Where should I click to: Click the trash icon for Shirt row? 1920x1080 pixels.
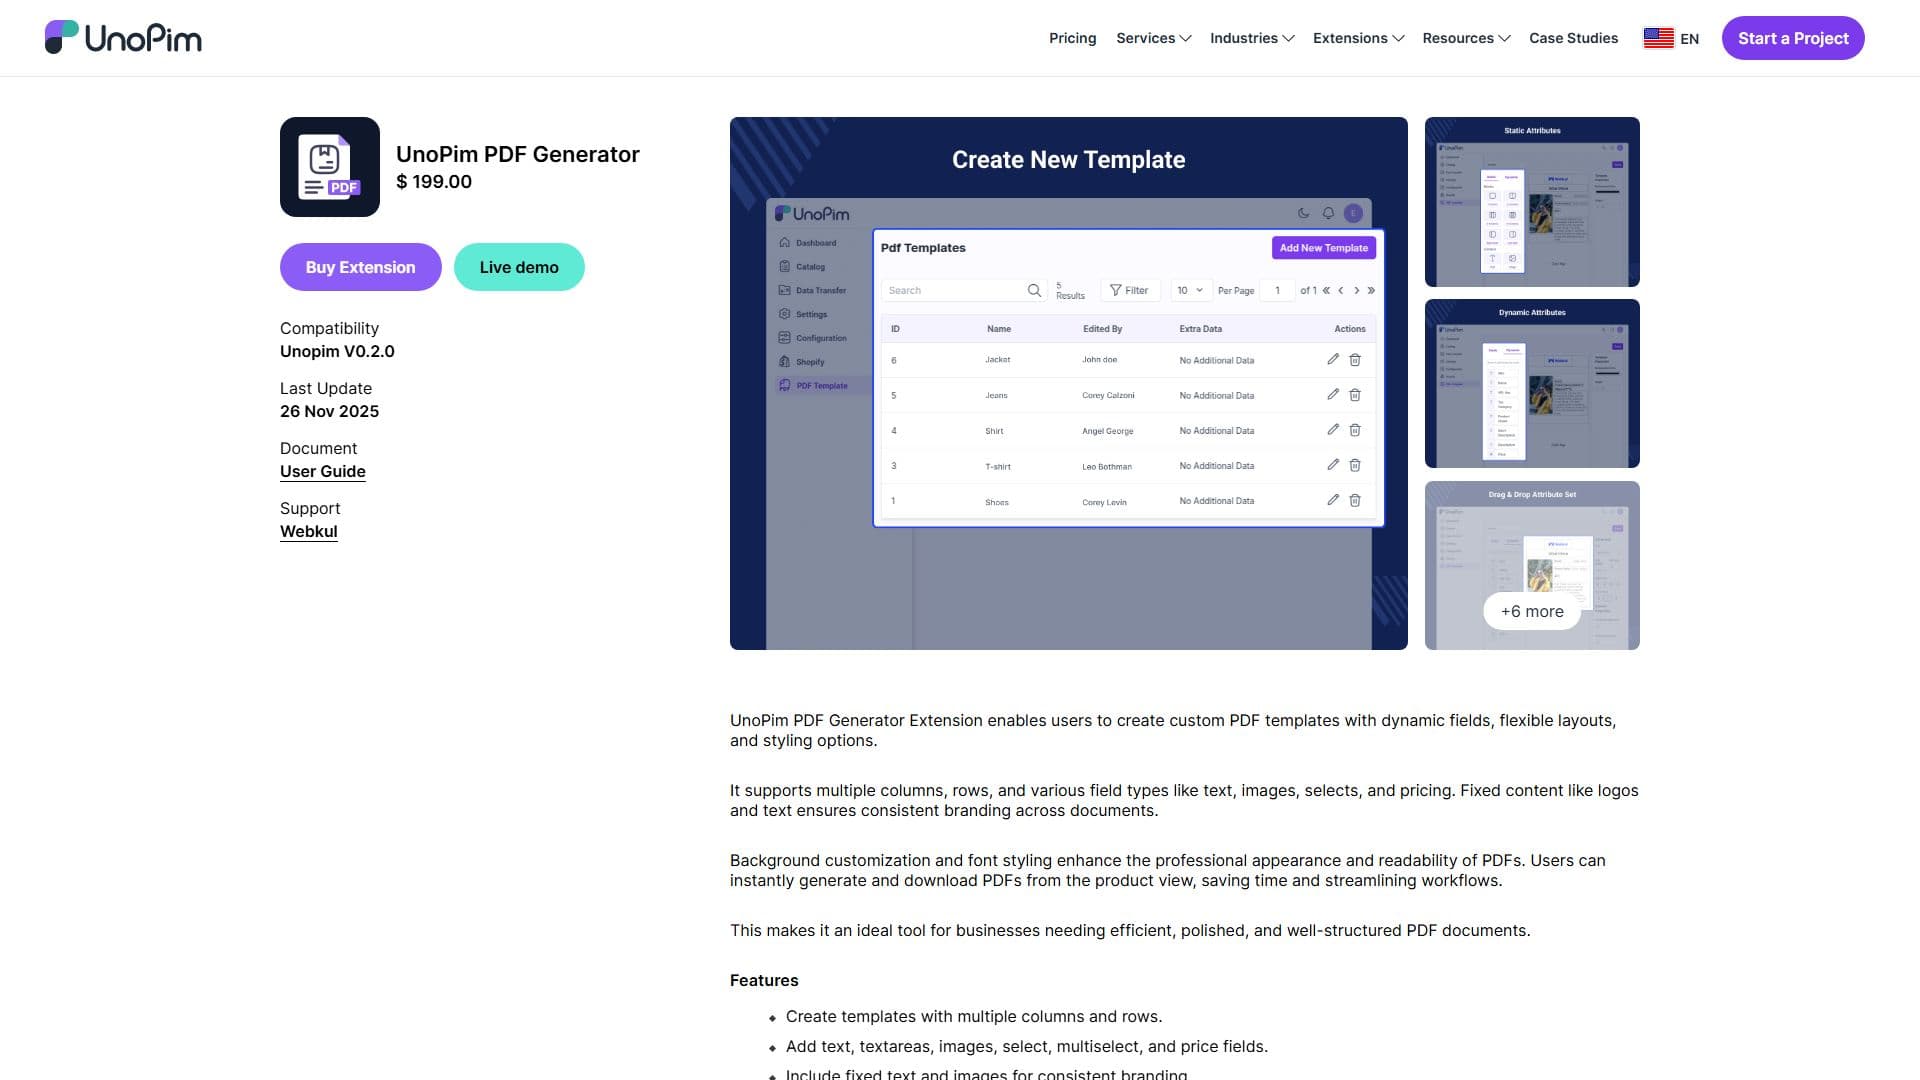1354,430
